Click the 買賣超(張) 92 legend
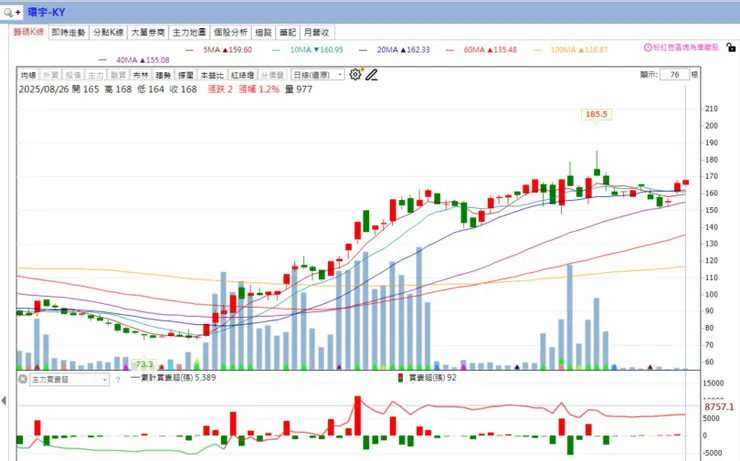Screen dimensions: 740x461 tap(427, 377)
